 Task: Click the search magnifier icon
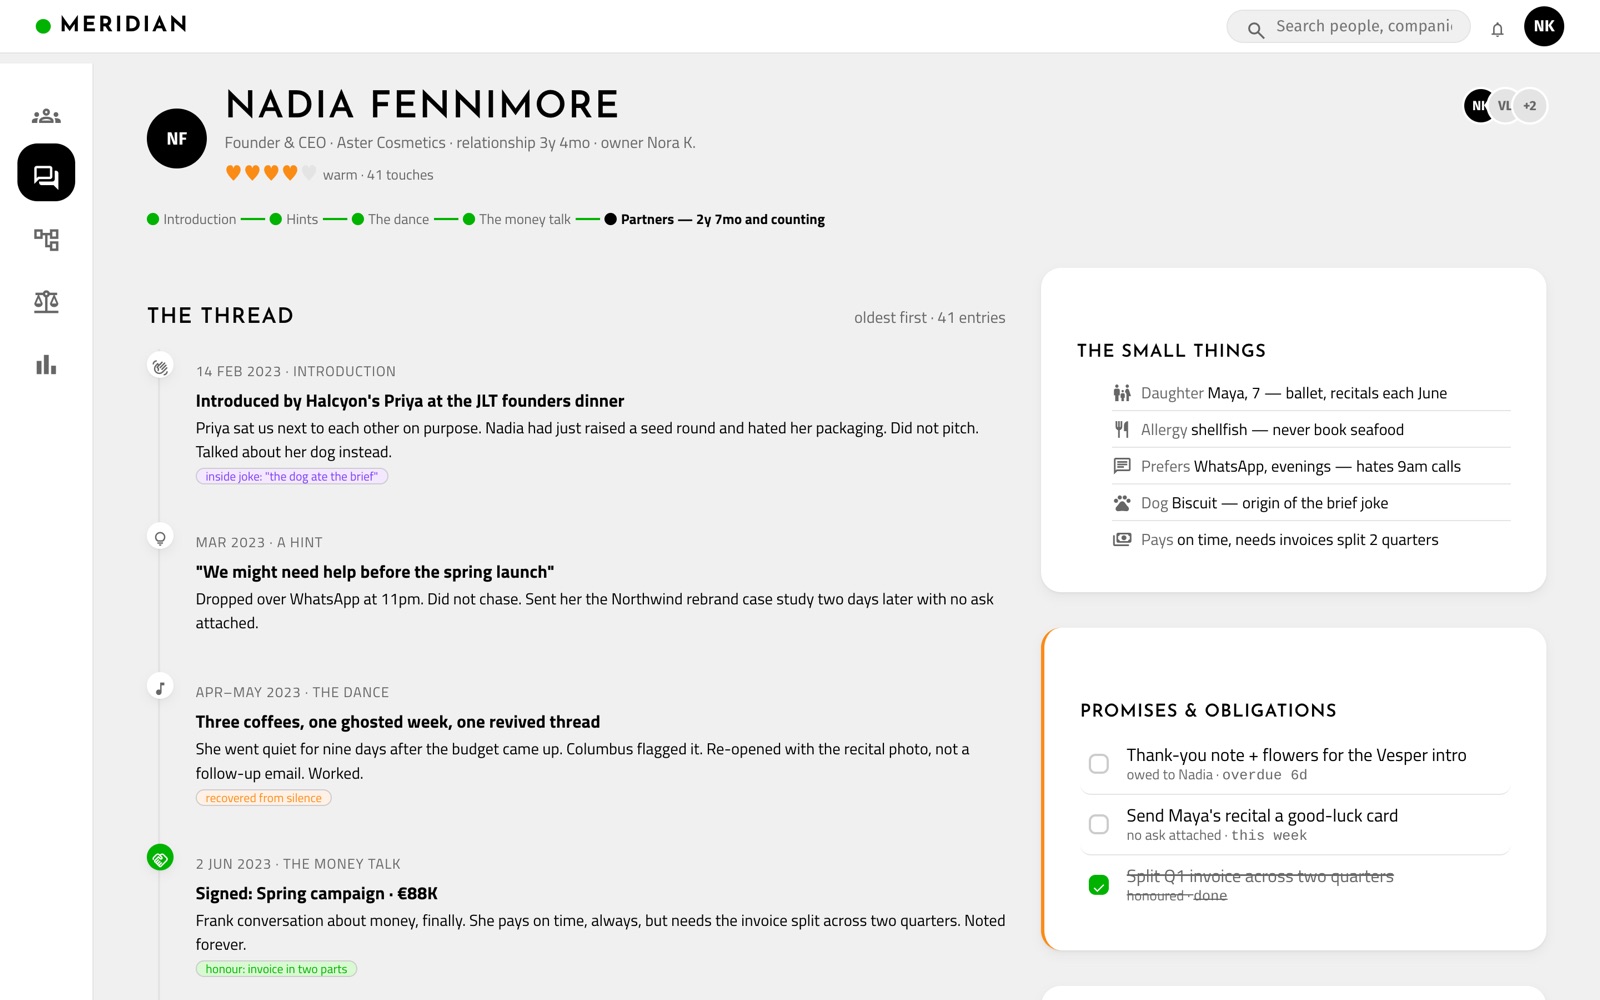[x=1256, y=30]
